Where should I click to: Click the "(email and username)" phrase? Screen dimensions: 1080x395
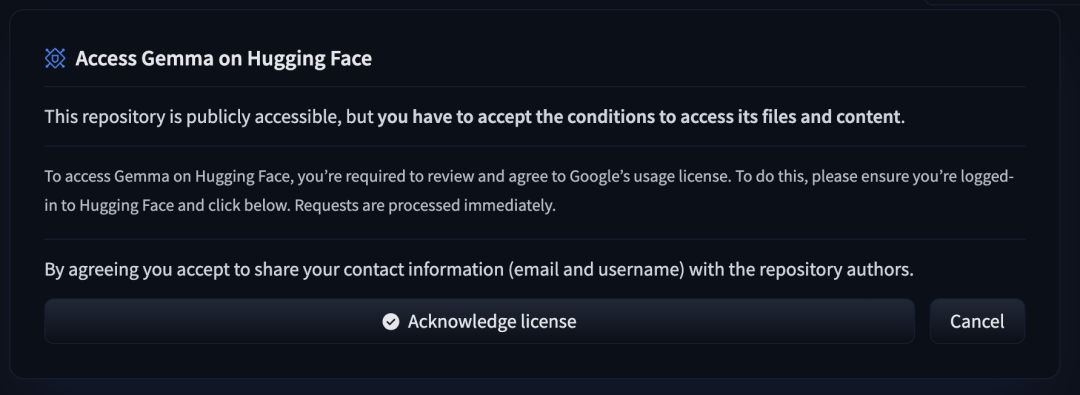(596, 270)
